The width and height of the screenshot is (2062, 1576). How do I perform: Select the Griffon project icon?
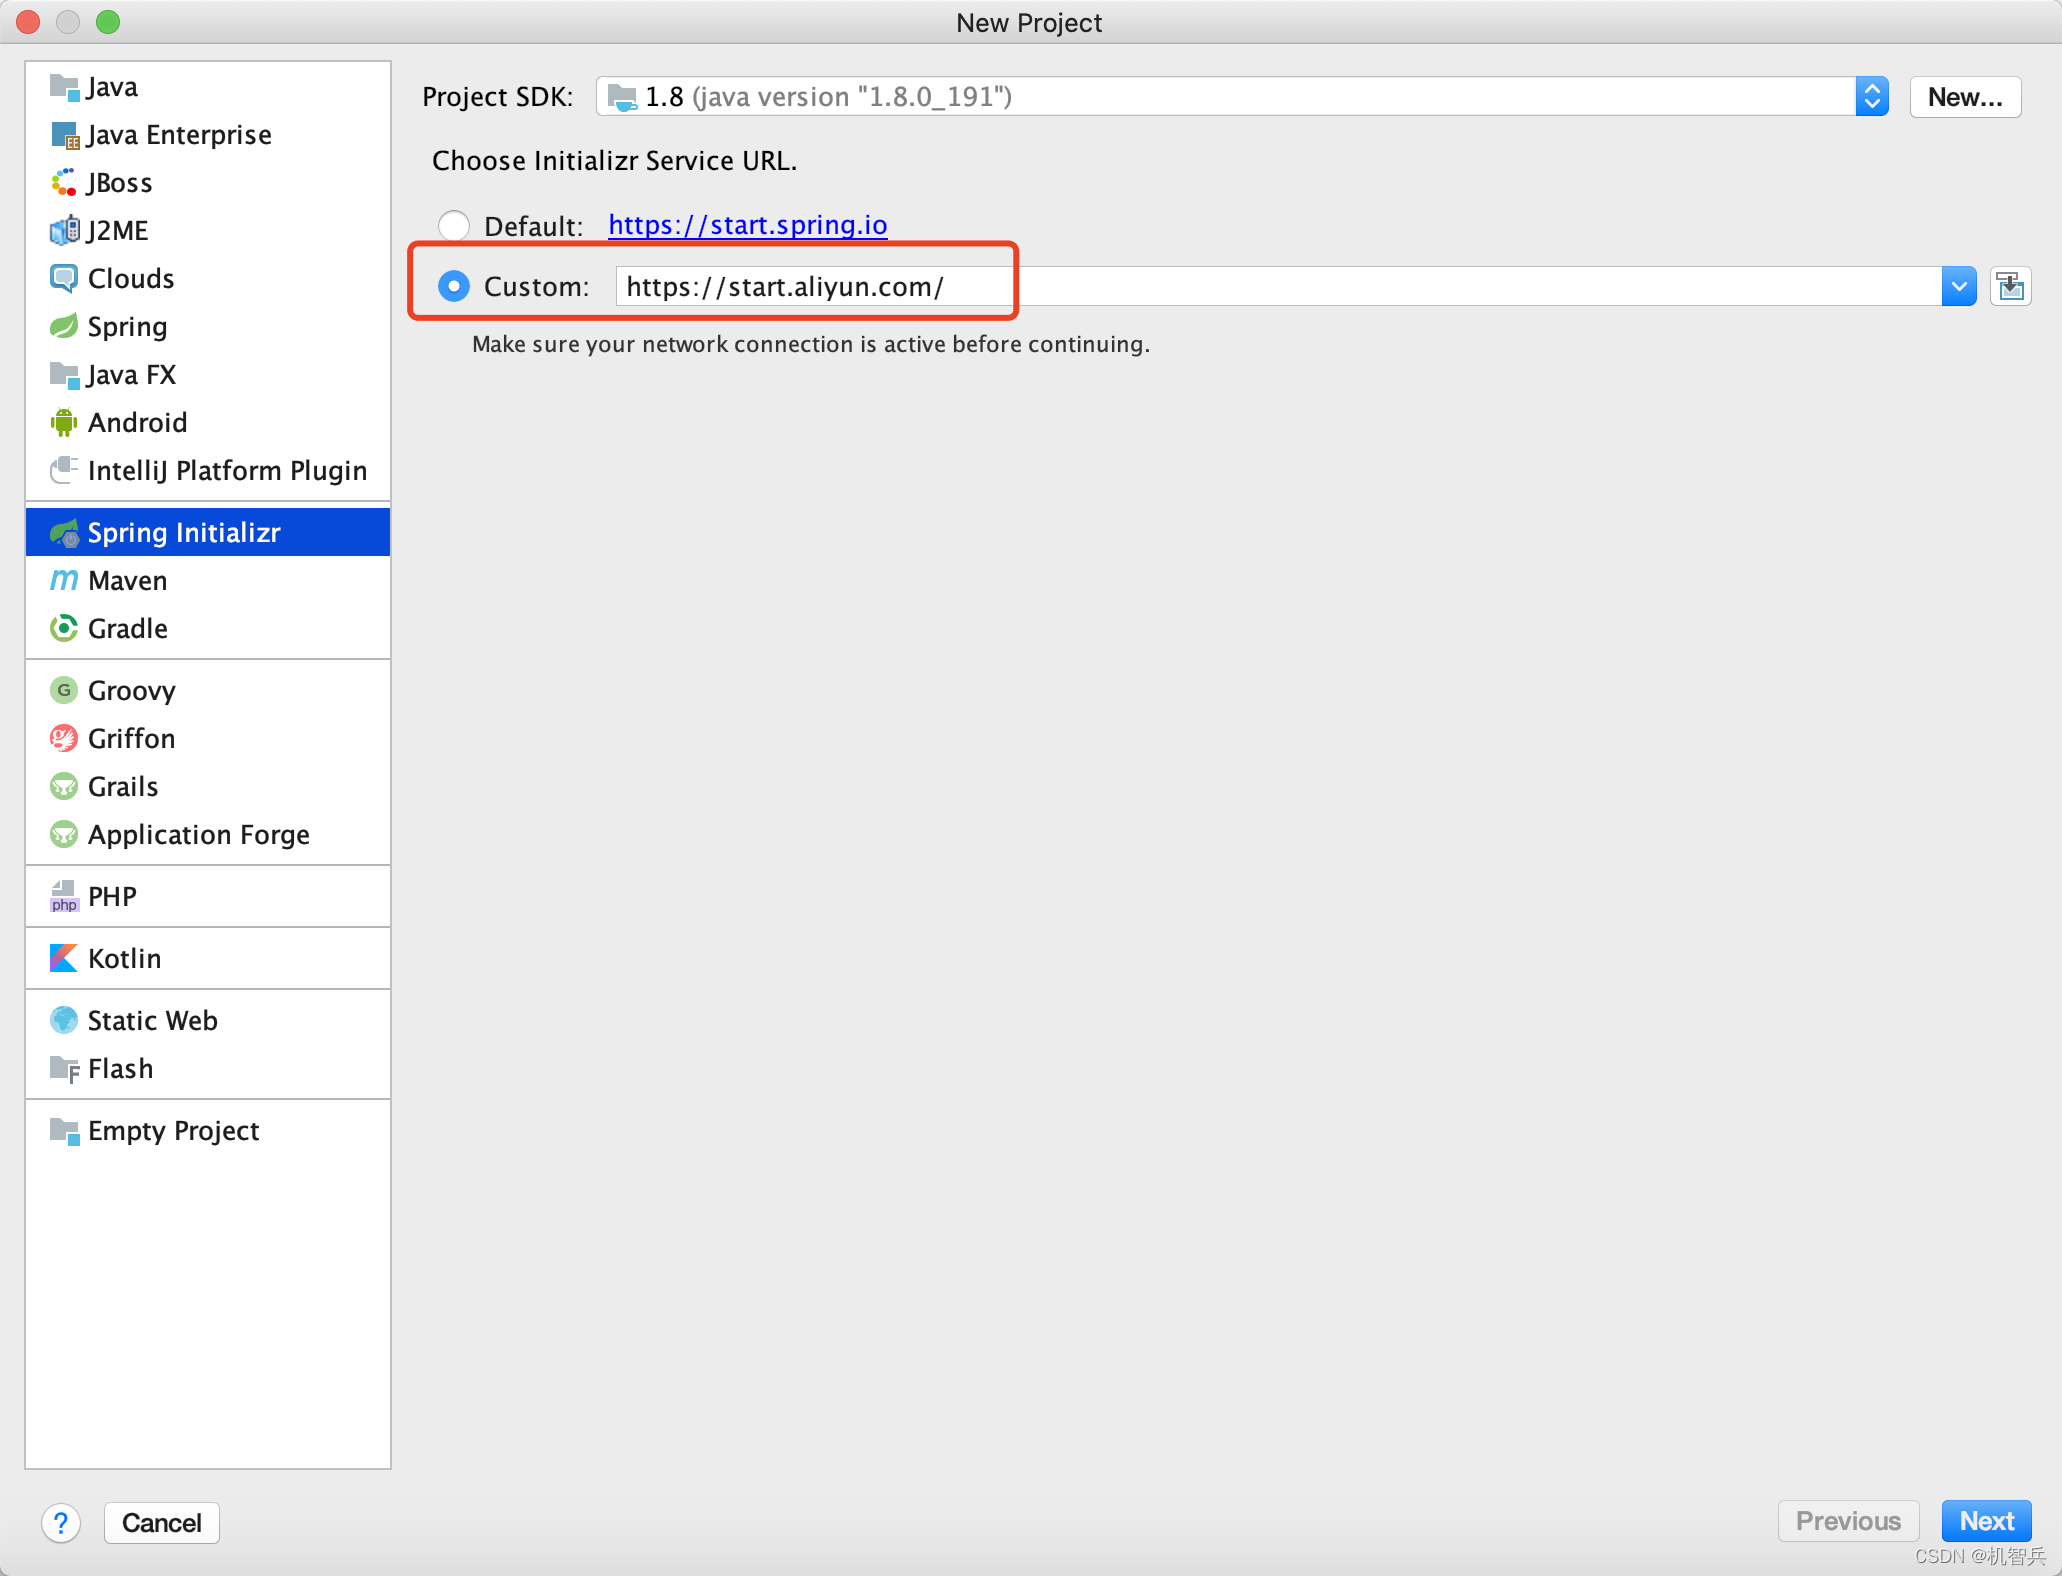point(63,739)
